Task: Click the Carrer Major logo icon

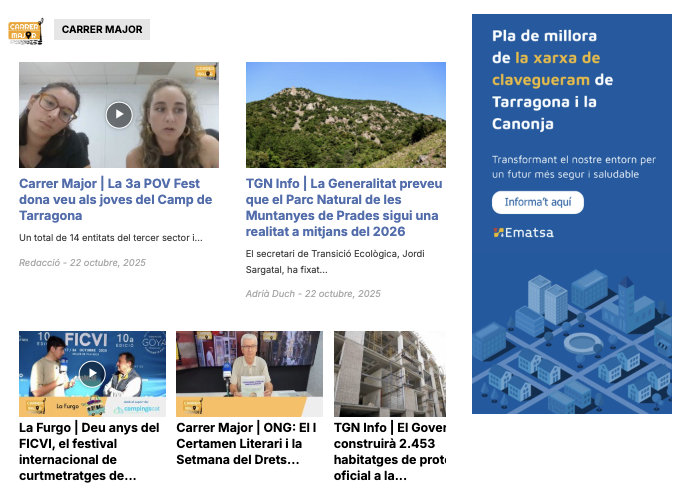Action: (x=25, y=31)
